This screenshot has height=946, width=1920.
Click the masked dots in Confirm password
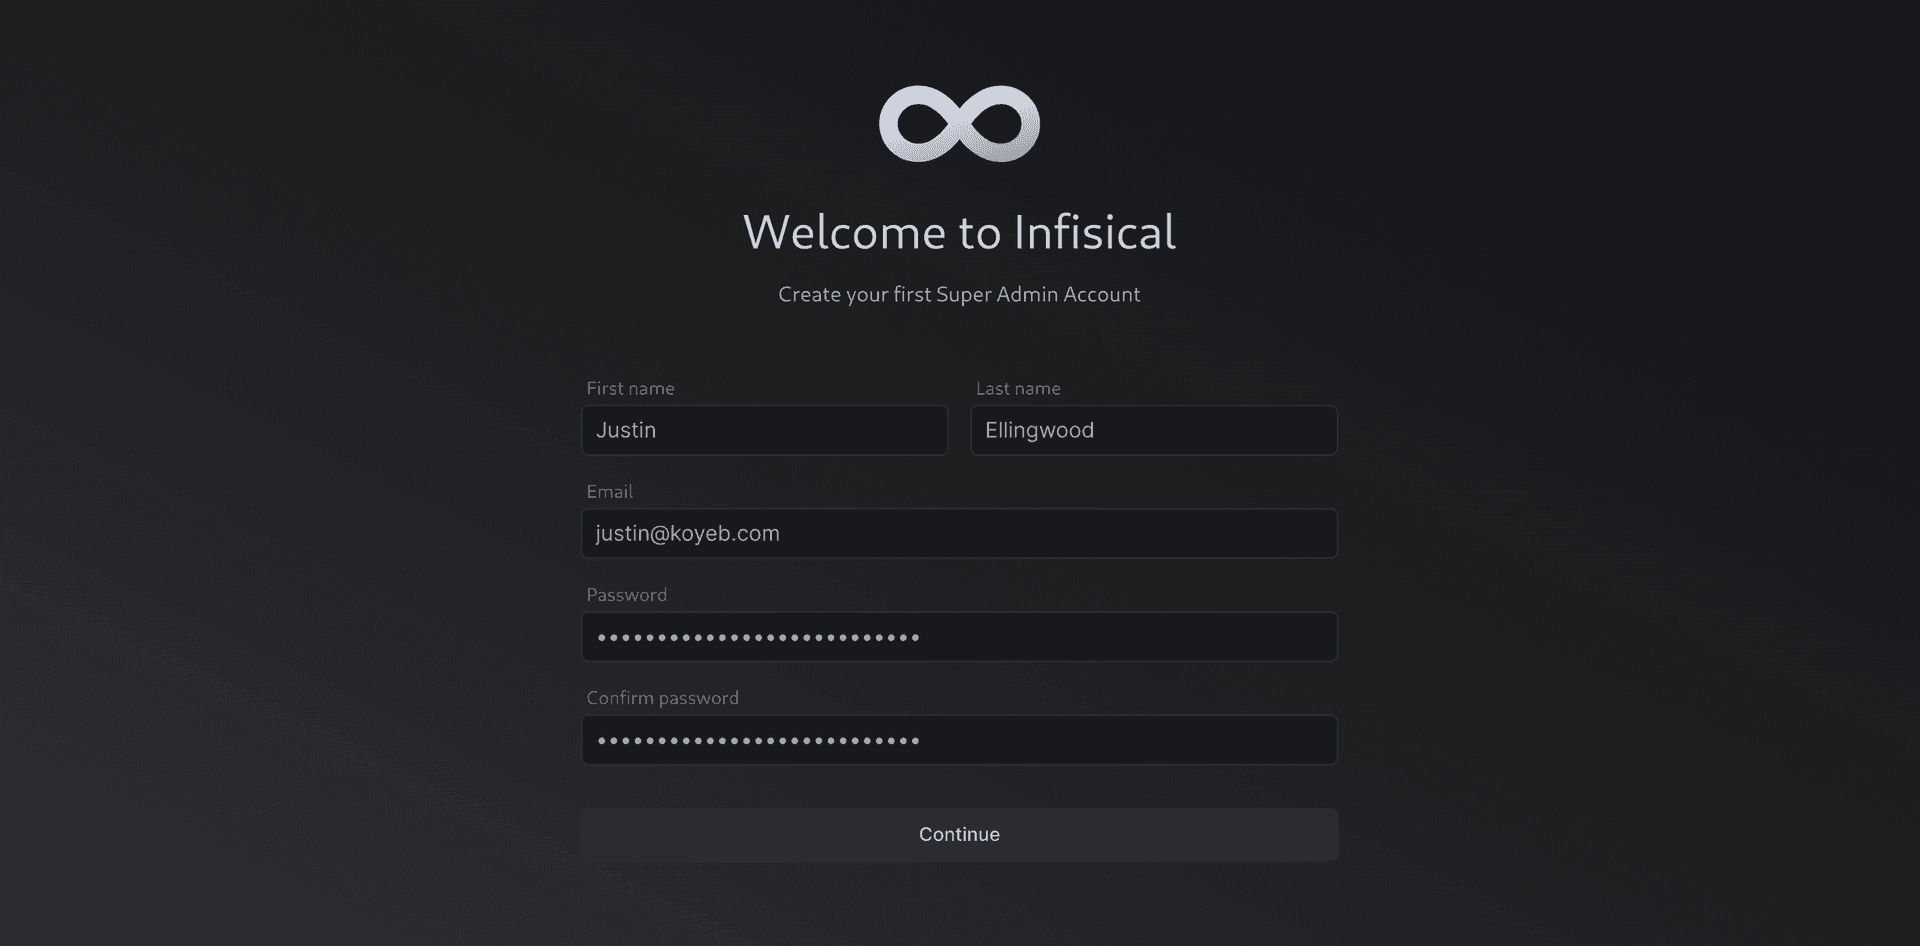pos(758,741)
